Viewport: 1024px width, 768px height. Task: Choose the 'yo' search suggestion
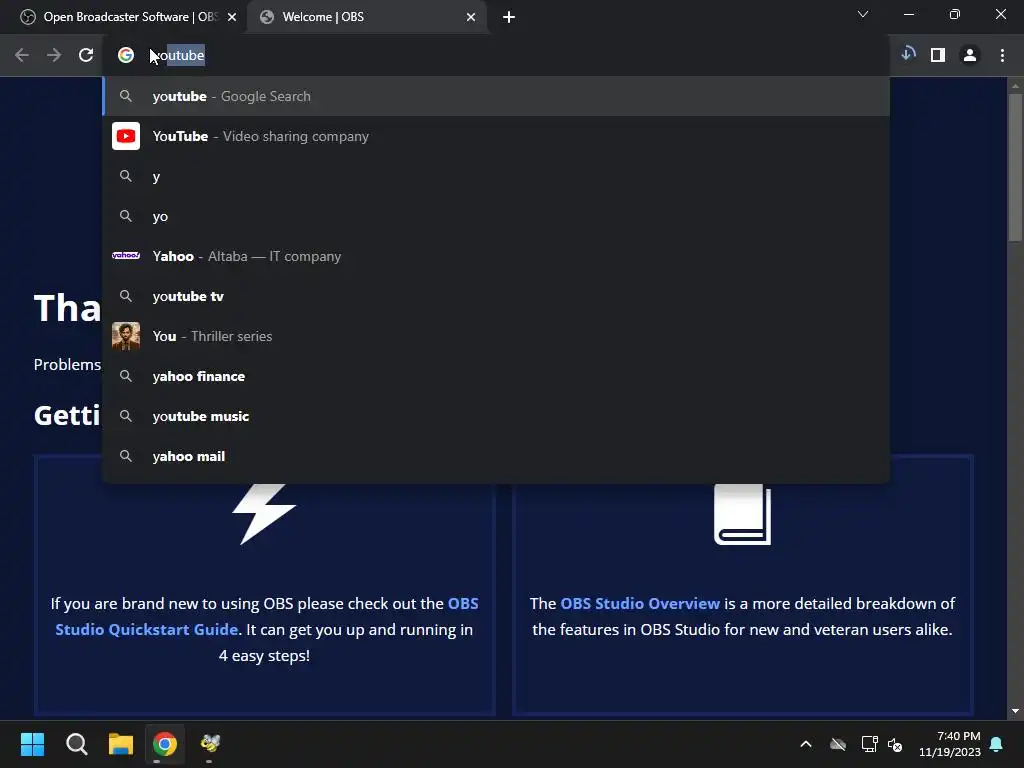tap(496, 216)
